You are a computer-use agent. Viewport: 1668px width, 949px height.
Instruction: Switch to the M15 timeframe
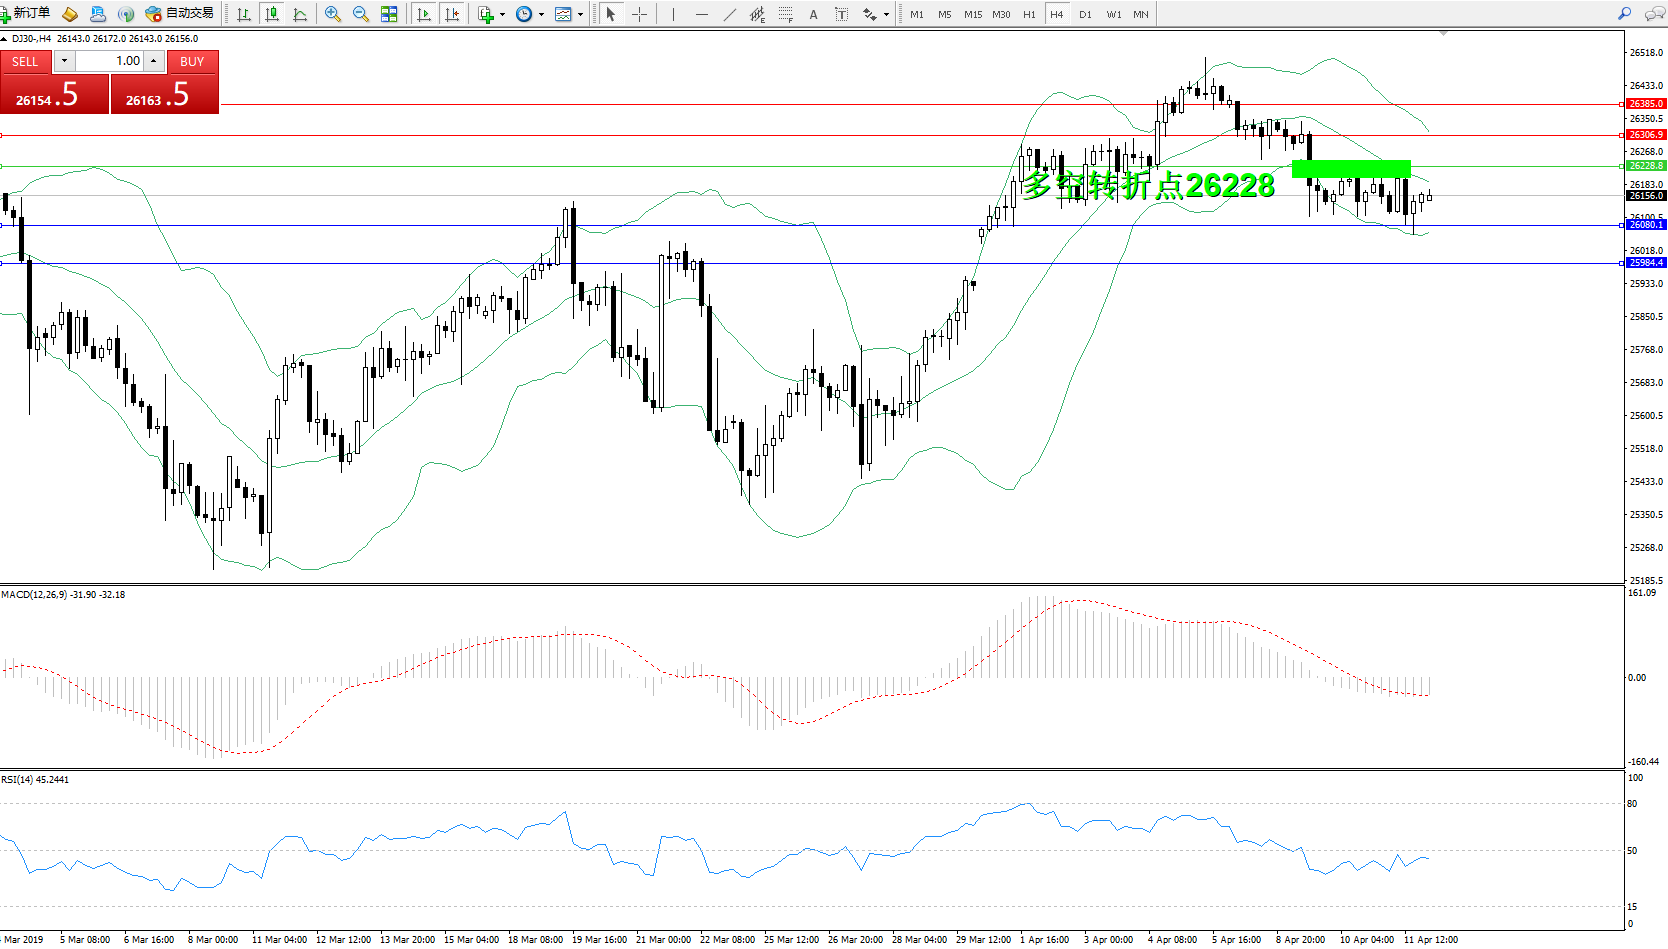[972, 14]
